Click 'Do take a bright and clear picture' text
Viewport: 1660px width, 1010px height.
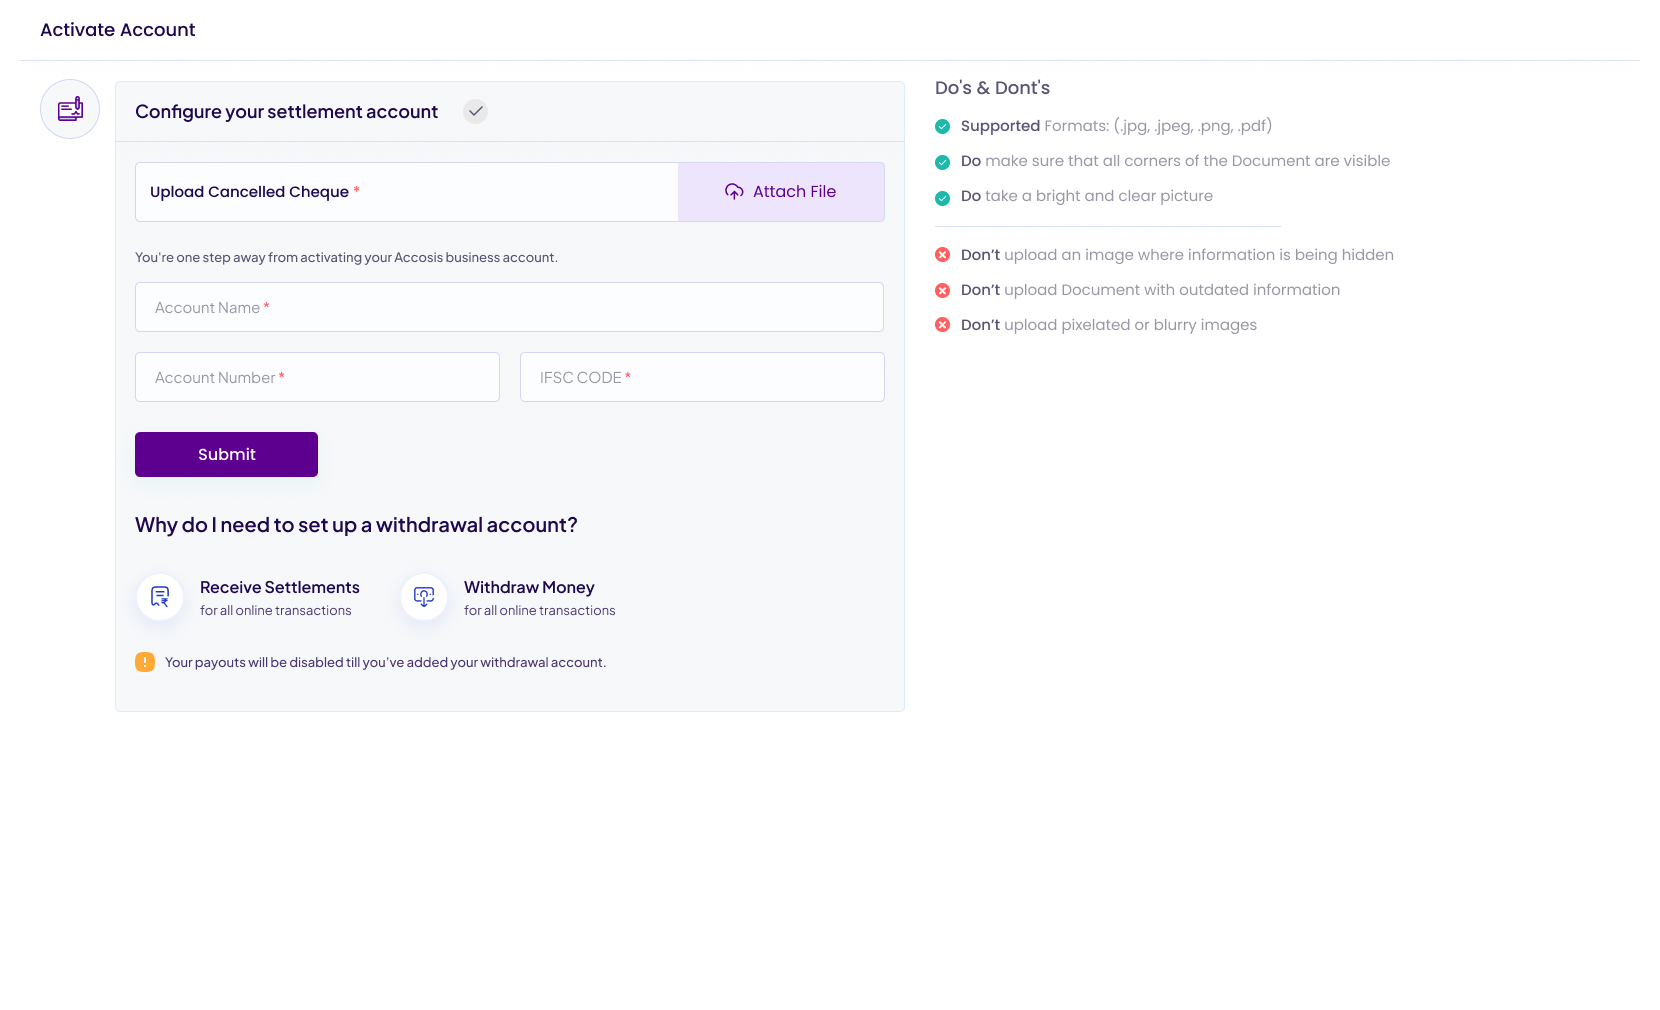pos(1087,196)
